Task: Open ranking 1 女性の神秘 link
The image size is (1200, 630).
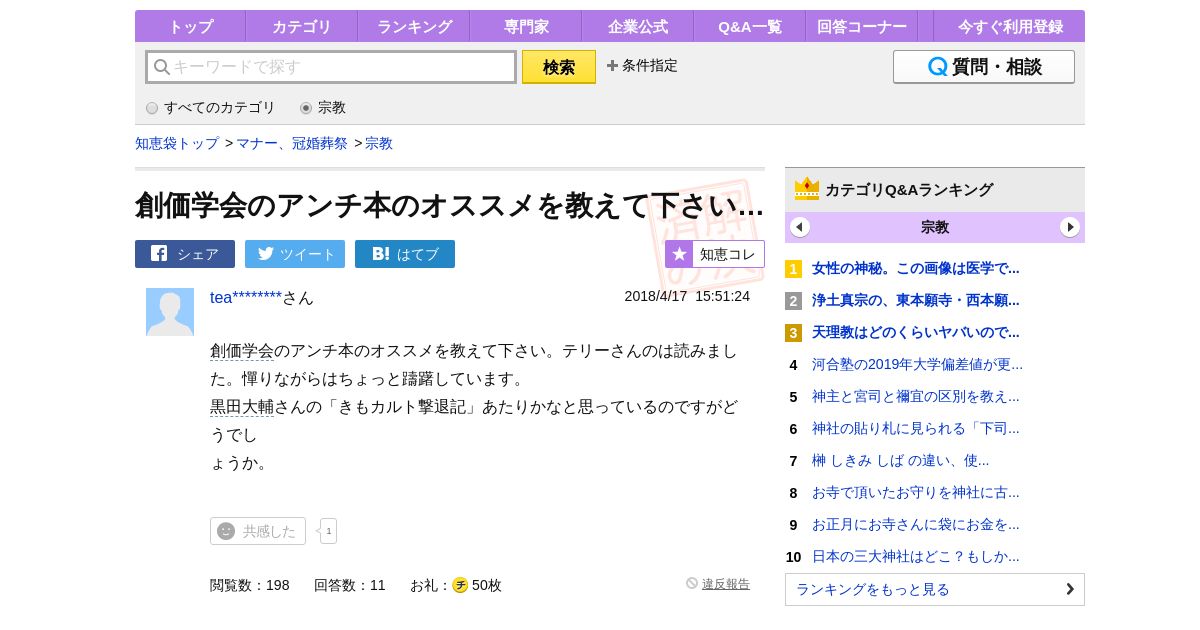Action: pyautogui.click(x=915, y=268)
